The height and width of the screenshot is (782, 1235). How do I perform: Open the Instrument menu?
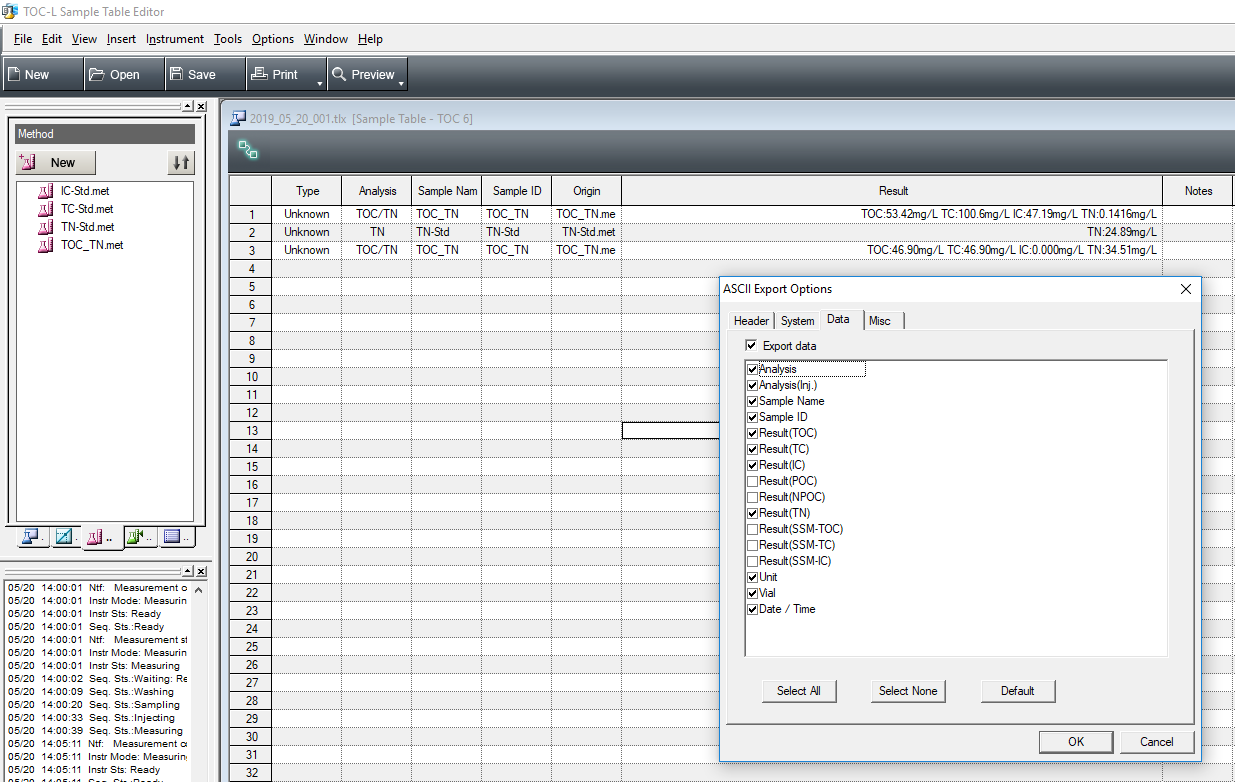pyautogui.click(x=175, y=39)
